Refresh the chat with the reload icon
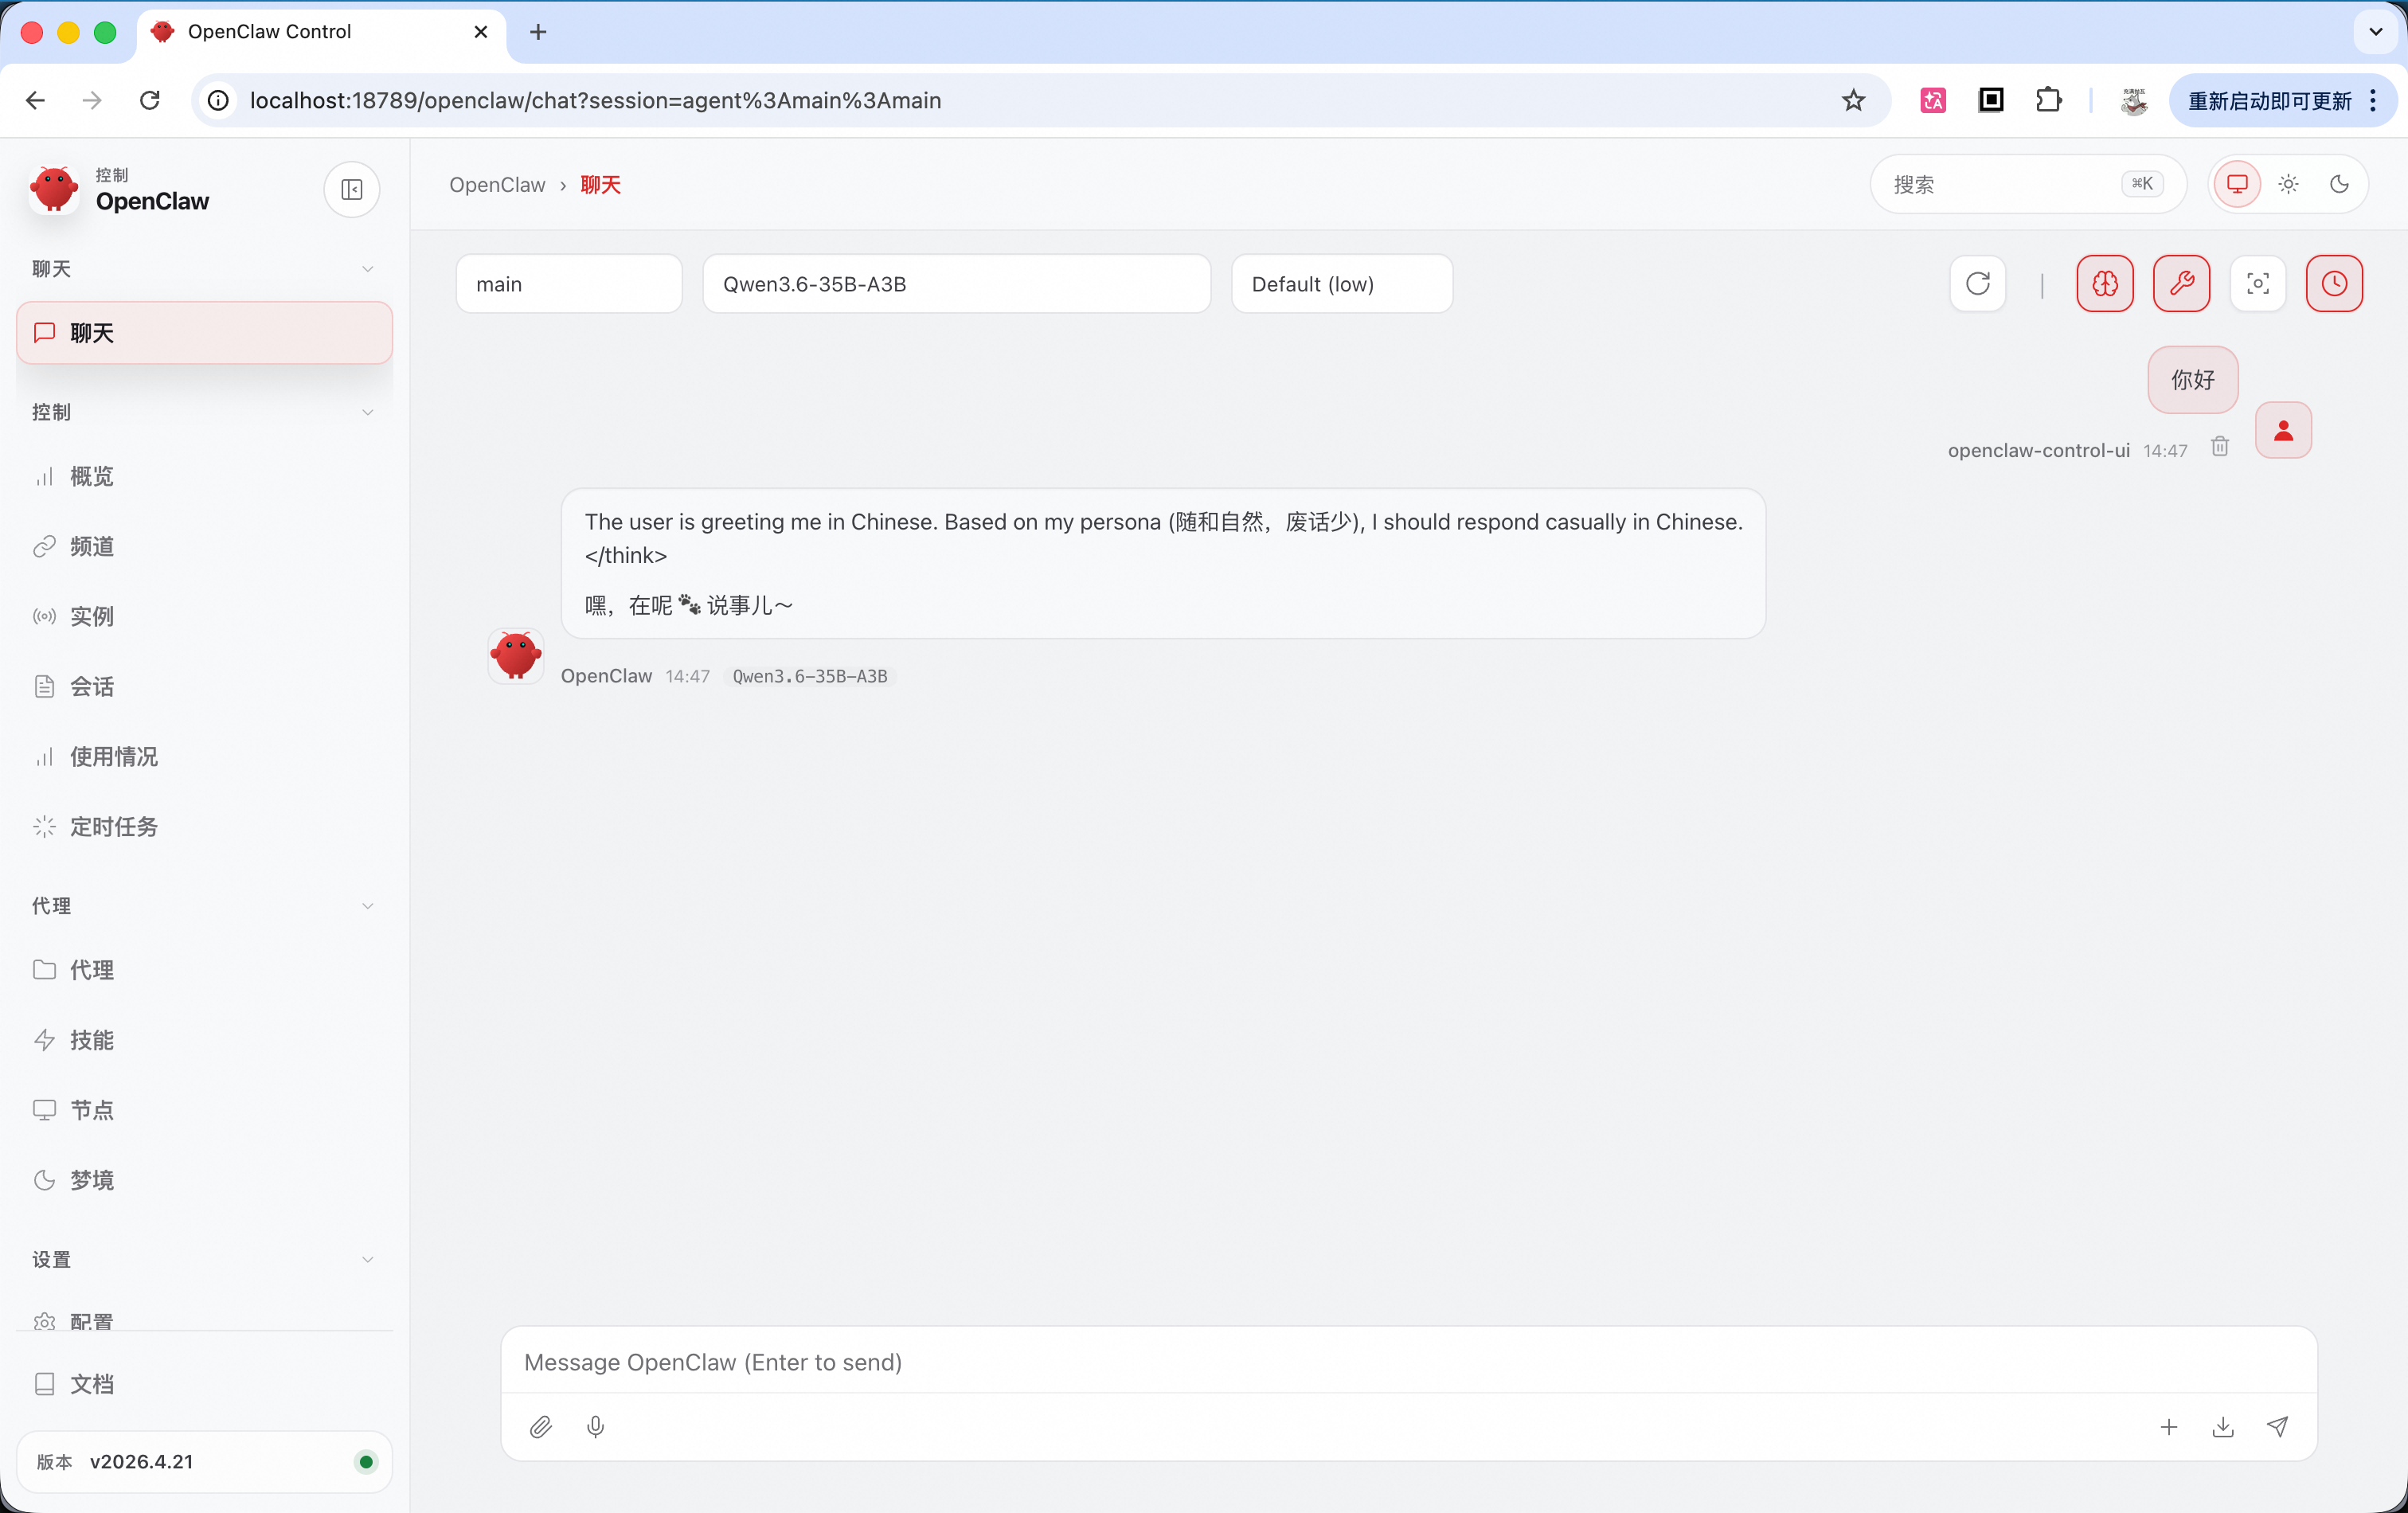 [1977, 284]
